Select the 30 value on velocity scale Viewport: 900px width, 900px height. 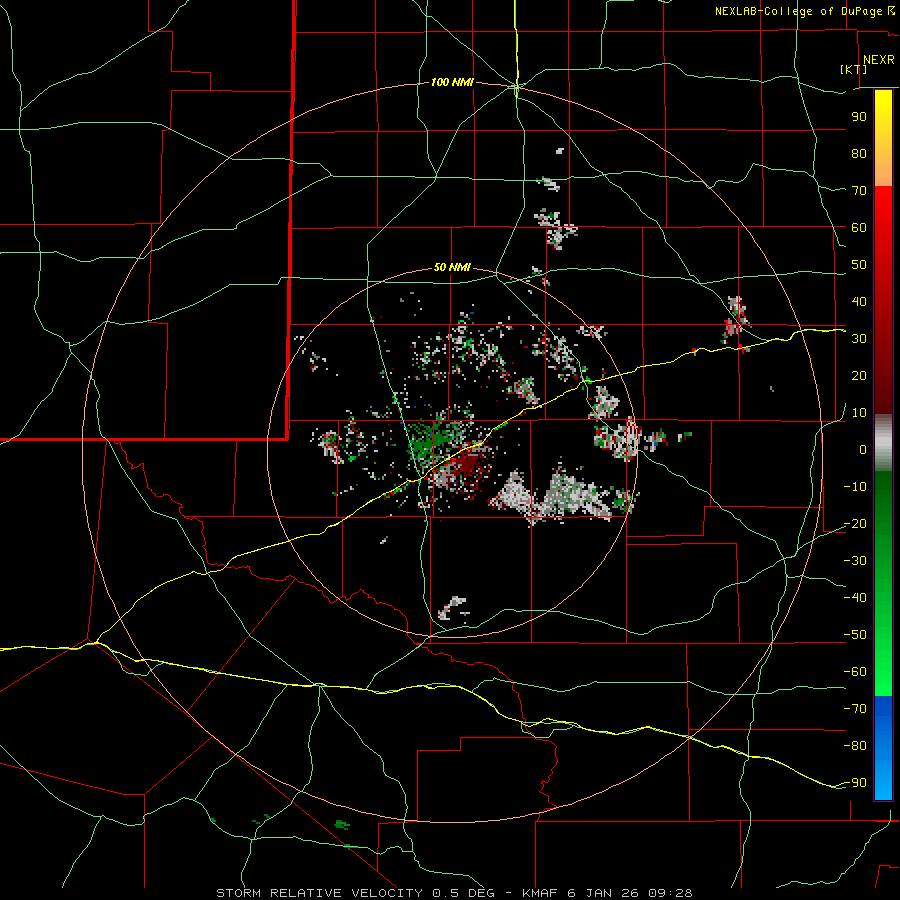click(x=859, y=339)
